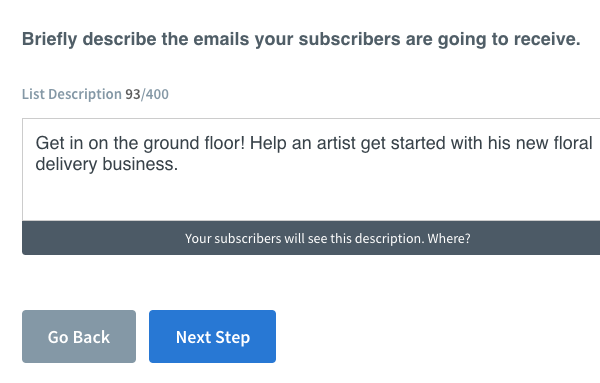Click the word "subscribers" in the heading
The image size is (600, 383).
349,39
